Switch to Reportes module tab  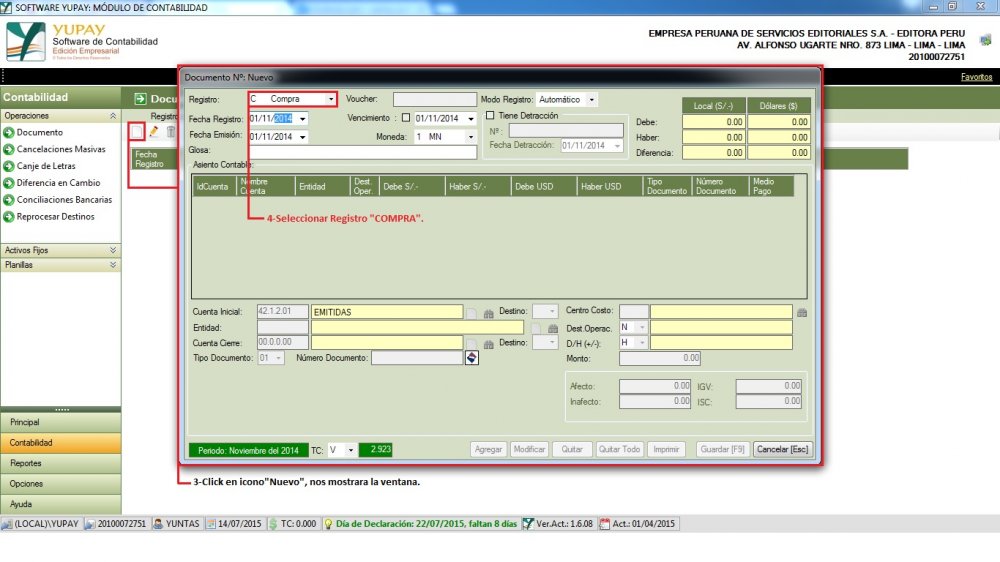(61, 463)
